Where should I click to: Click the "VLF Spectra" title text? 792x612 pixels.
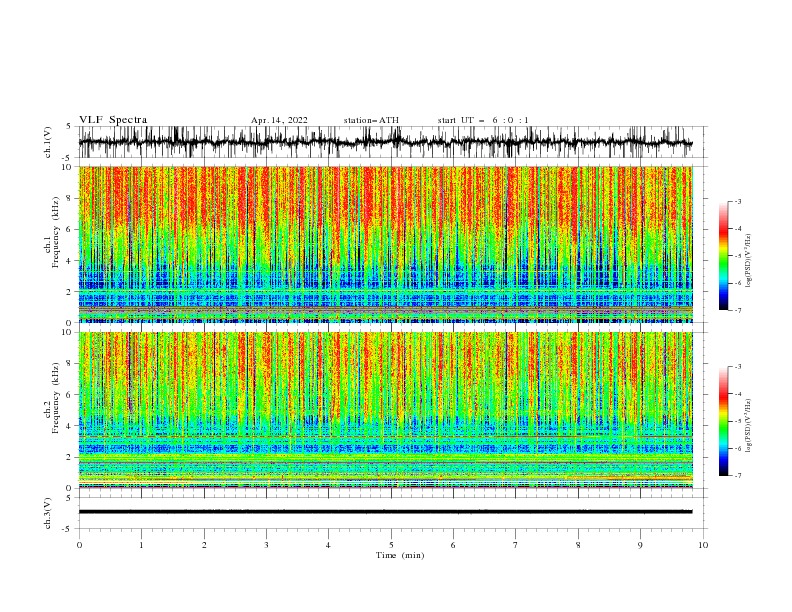[x=113, y=120]
